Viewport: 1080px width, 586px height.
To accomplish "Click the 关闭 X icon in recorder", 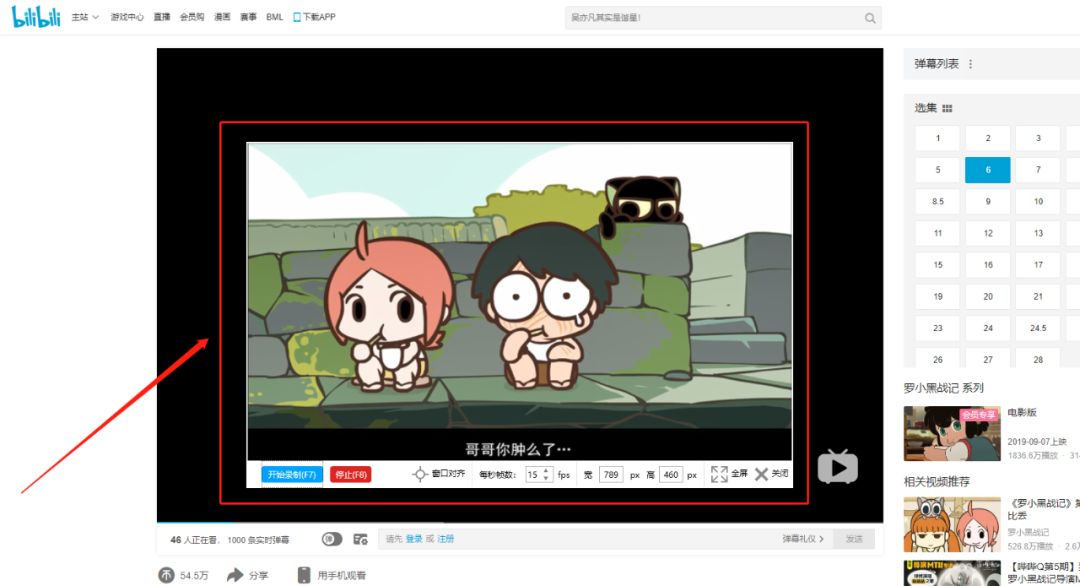I will 761,474.
